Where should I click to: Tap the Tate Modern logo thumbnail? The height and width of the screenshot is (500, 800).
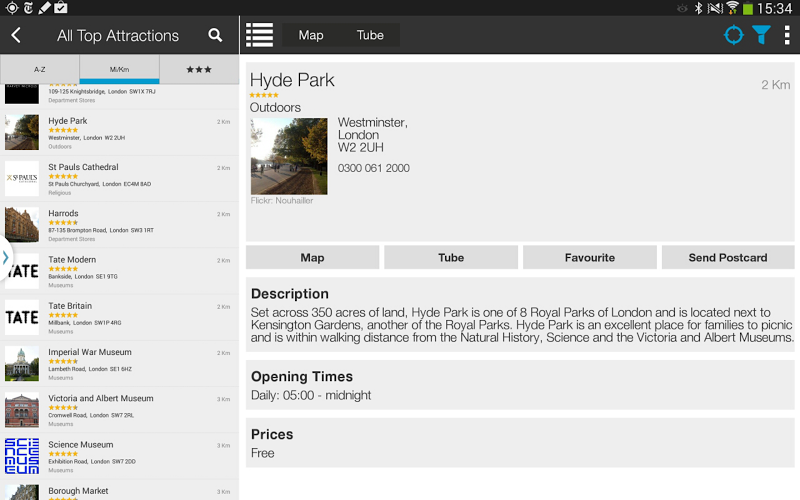(x=22, y=271)
